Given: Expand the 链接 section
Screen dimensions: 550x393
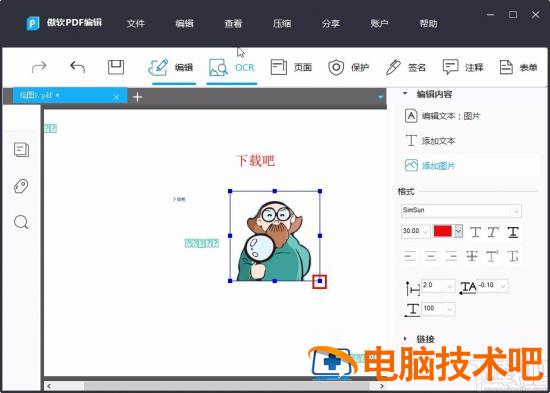Looking at the screenshot, I should [x=405, y=339].
